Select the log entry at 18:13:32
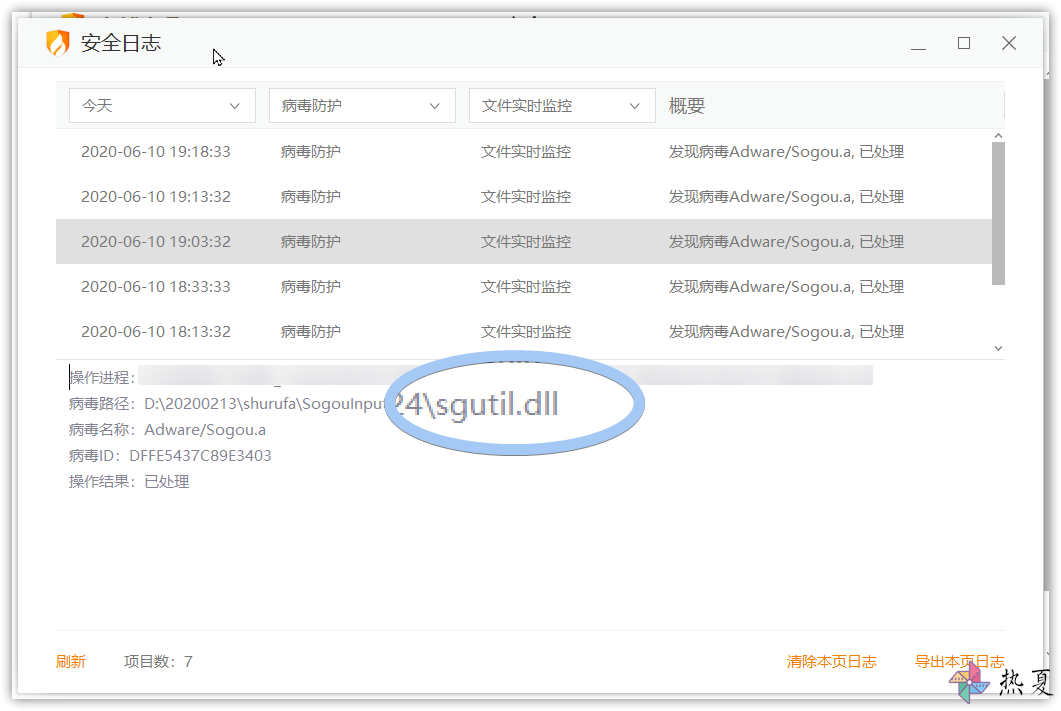This screenshot has height=711, width=1061. click(x=524, y=331)
